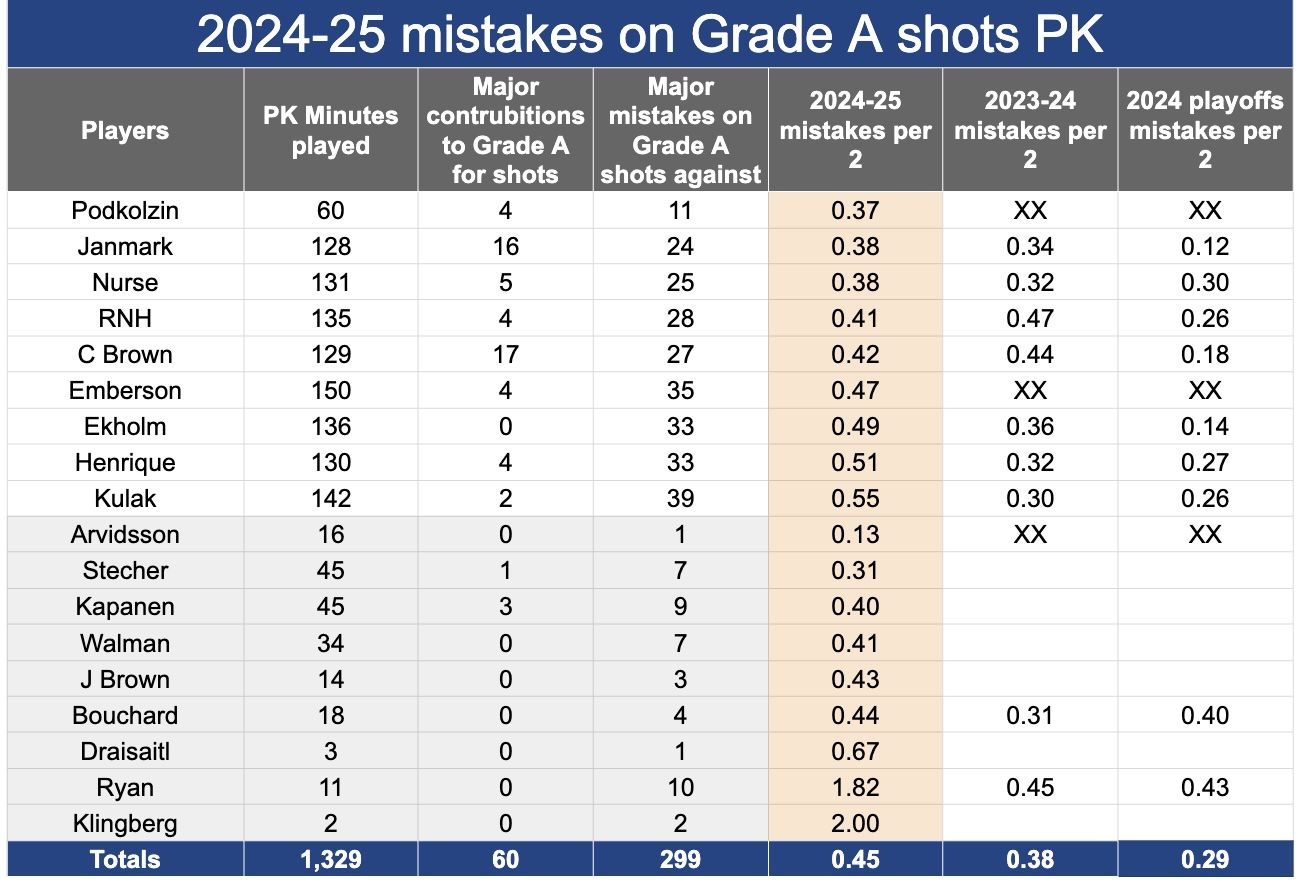The image size is (1302, 884).
Task: Select the 'Players' column header
Action: pos(125,130)
